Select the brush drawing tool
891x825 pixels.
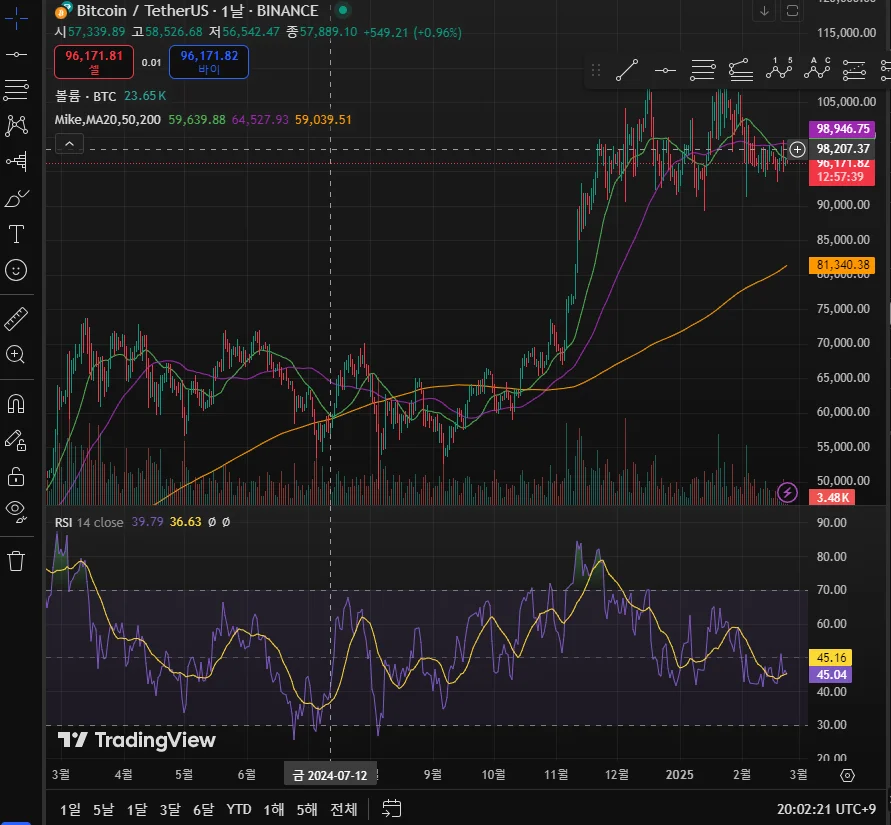(16, 198)
